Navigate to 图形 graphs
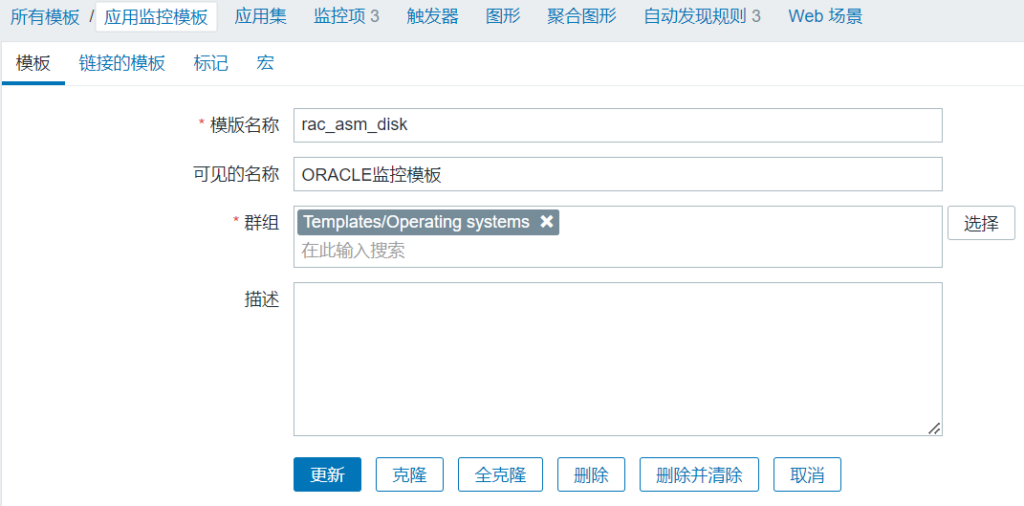Image resolution: width=1024 pixels, height=506 pixels. [x=503, y=17]
